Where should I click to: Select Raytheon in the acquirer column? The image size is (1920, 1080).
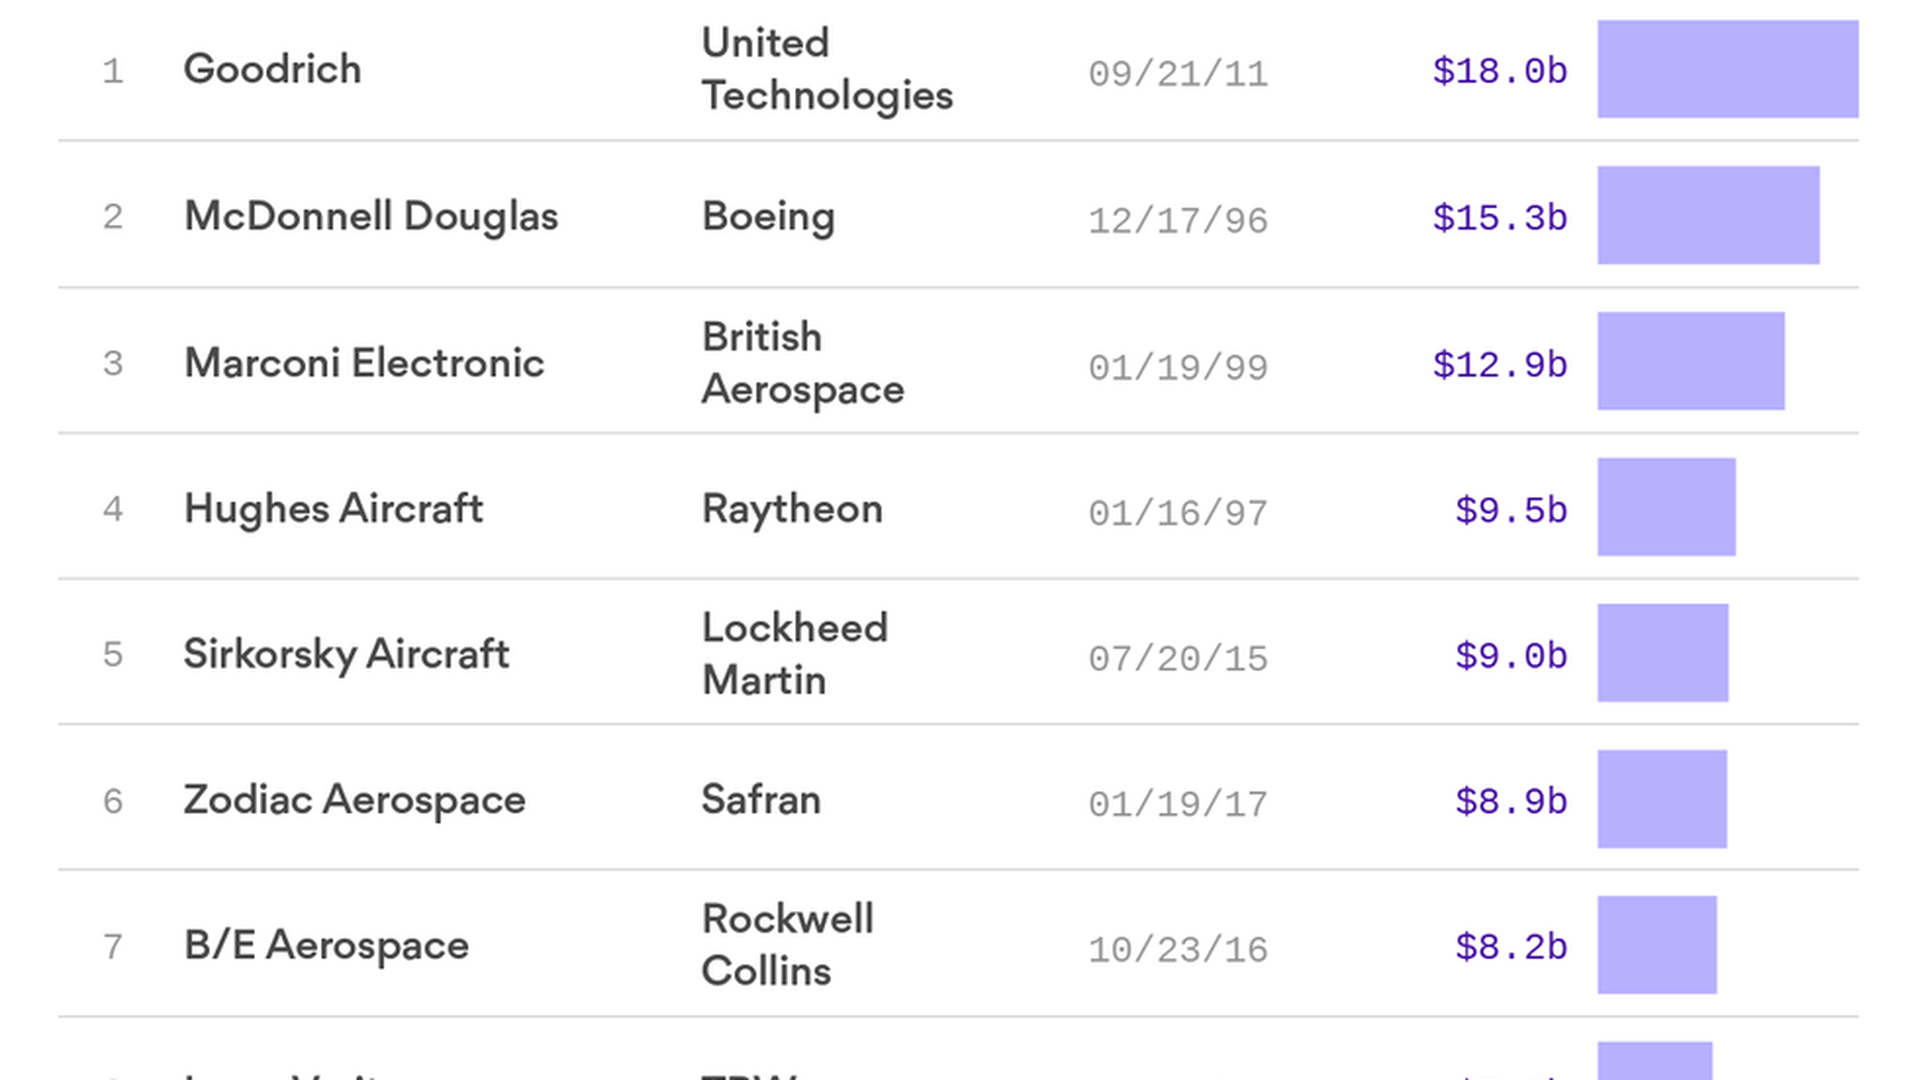point(792,510)
